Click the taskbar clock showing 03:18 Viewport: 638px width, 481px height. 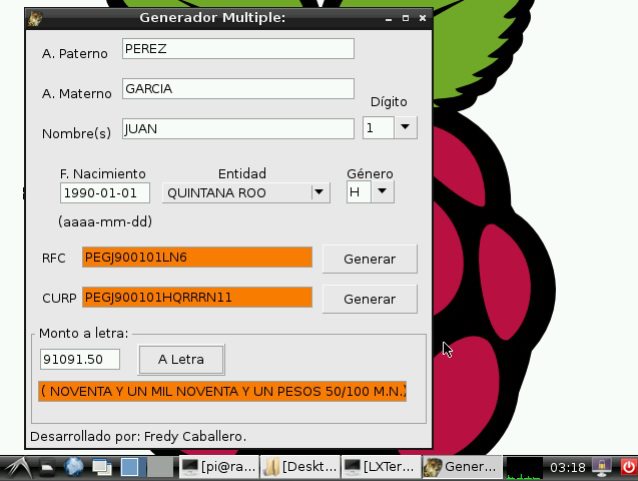(x=567, y=468)
